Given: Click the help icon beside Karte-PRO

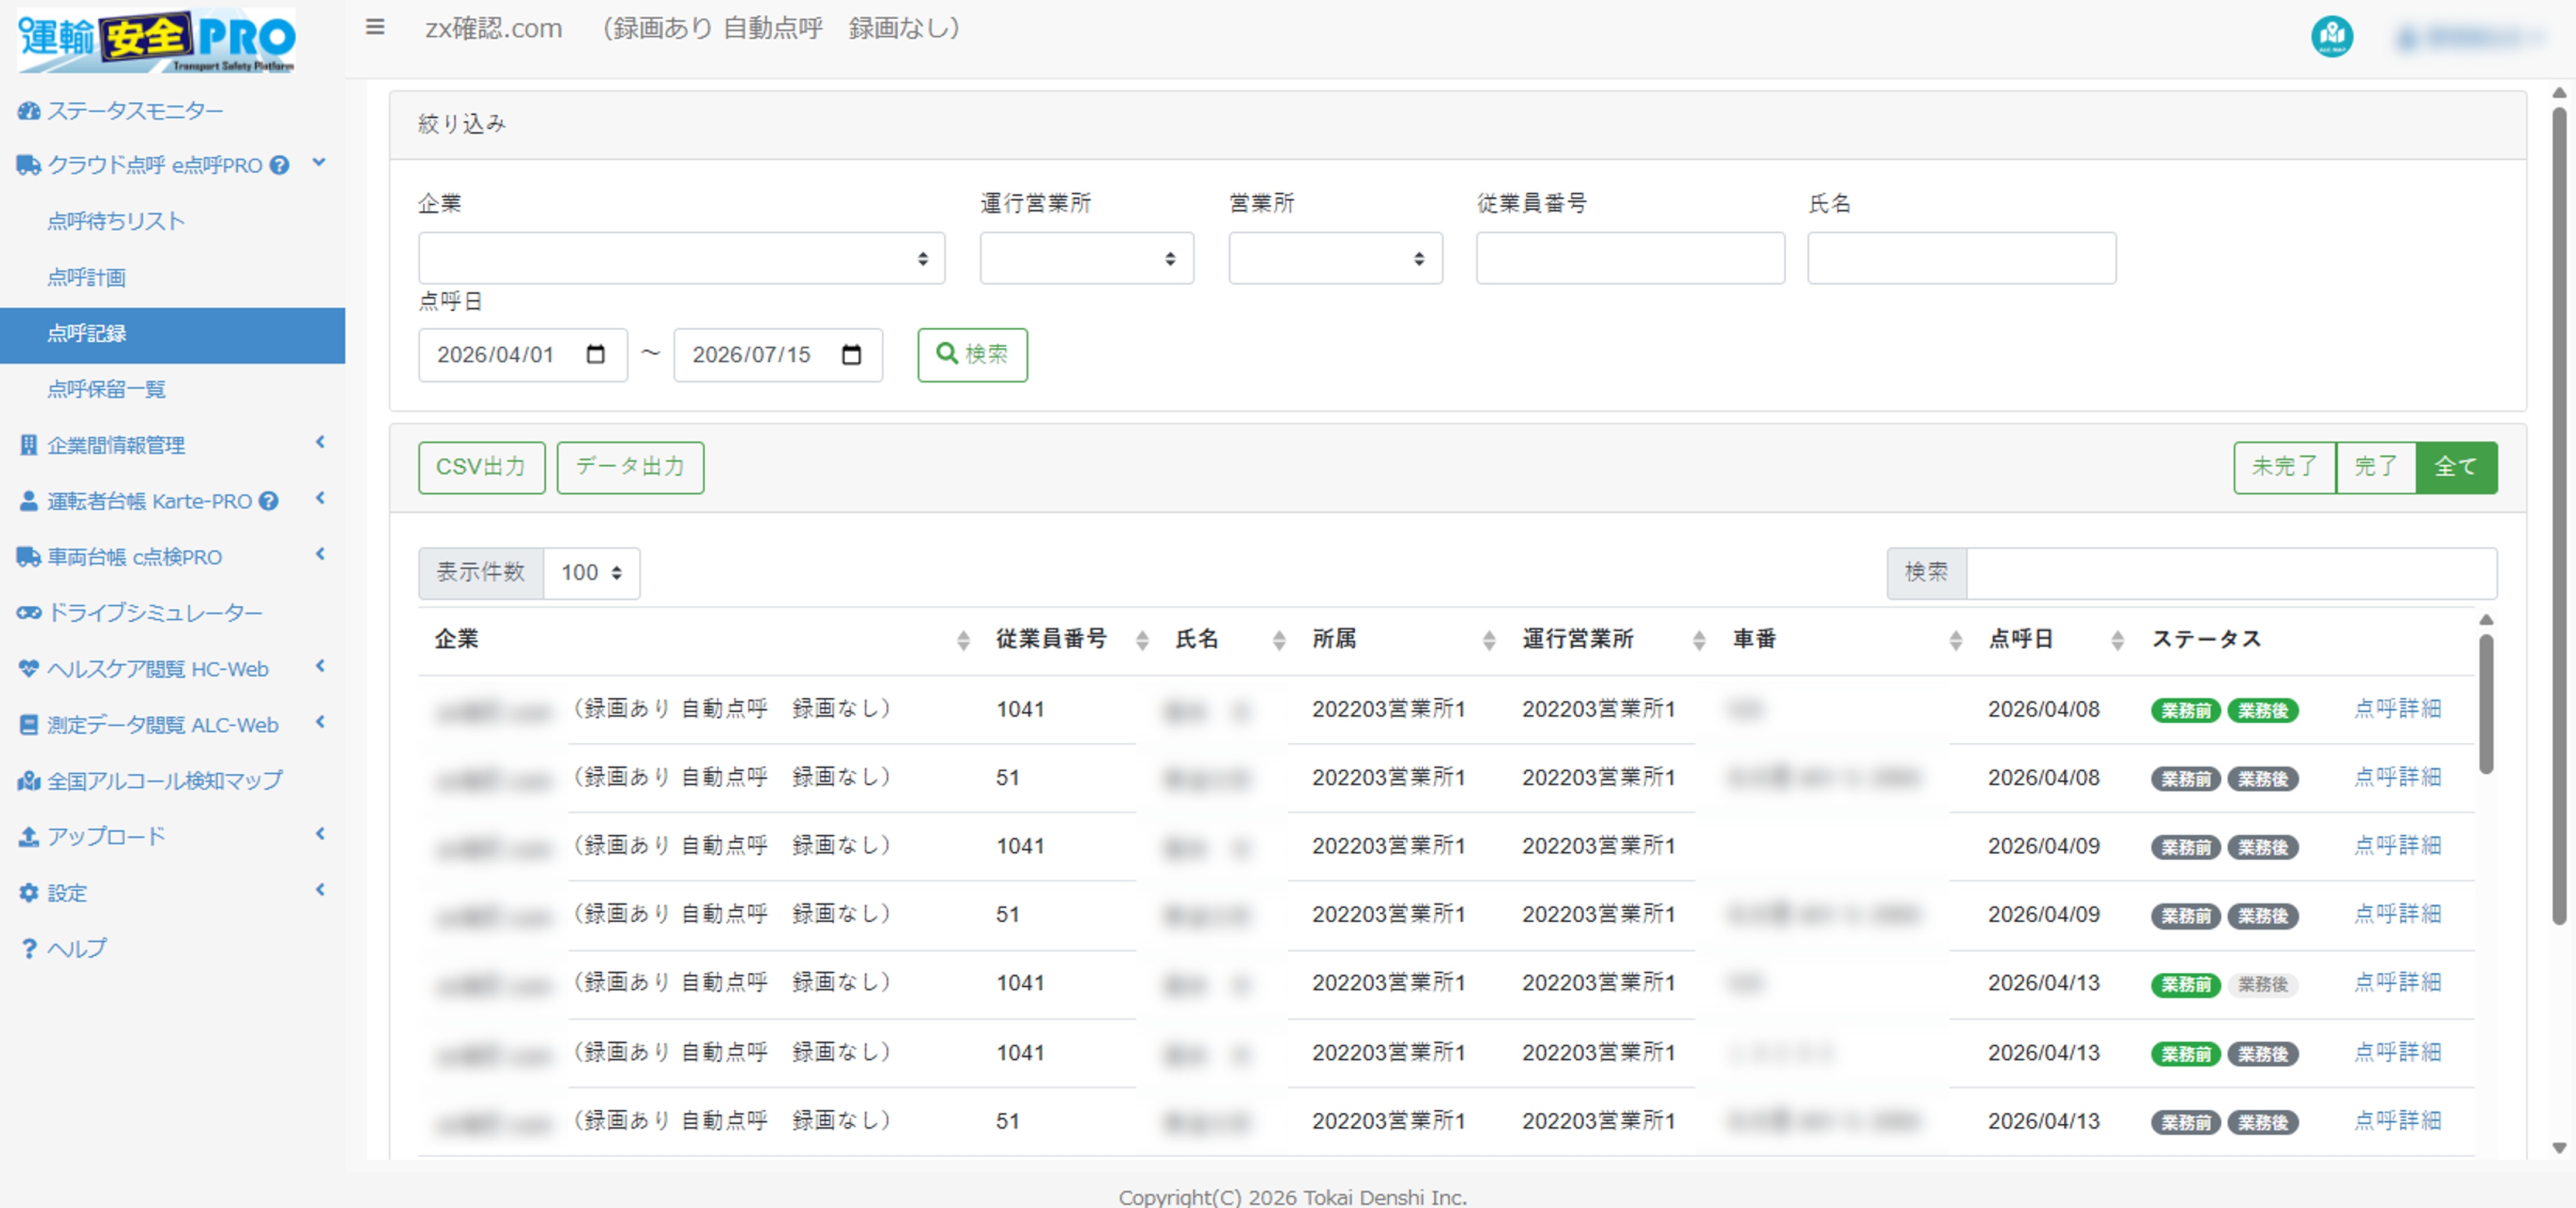Looking at the screenshot, I should click(x=269, y=501).
